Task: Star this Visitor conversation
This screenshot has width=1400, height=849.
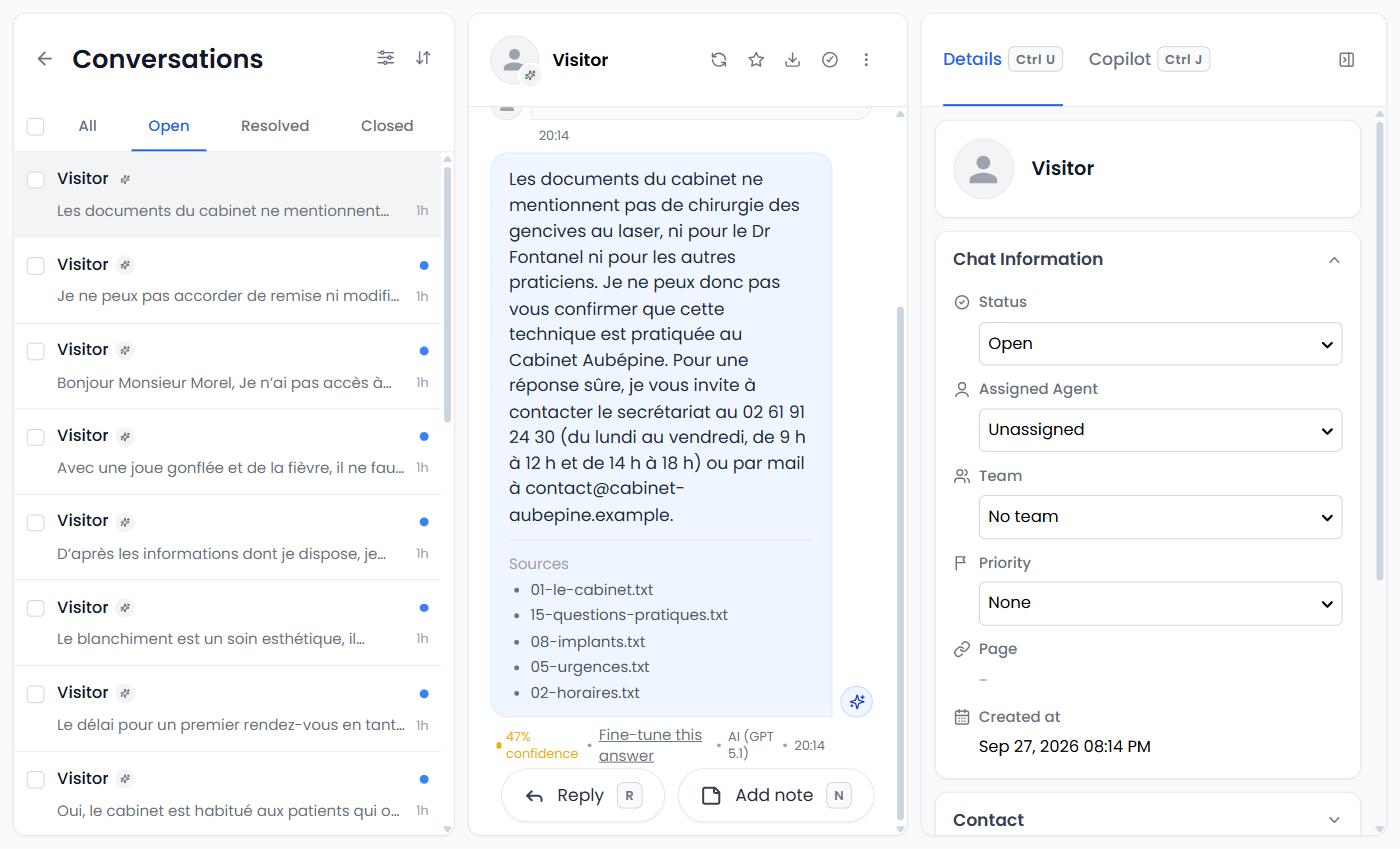Action: [x=756, y=60]
